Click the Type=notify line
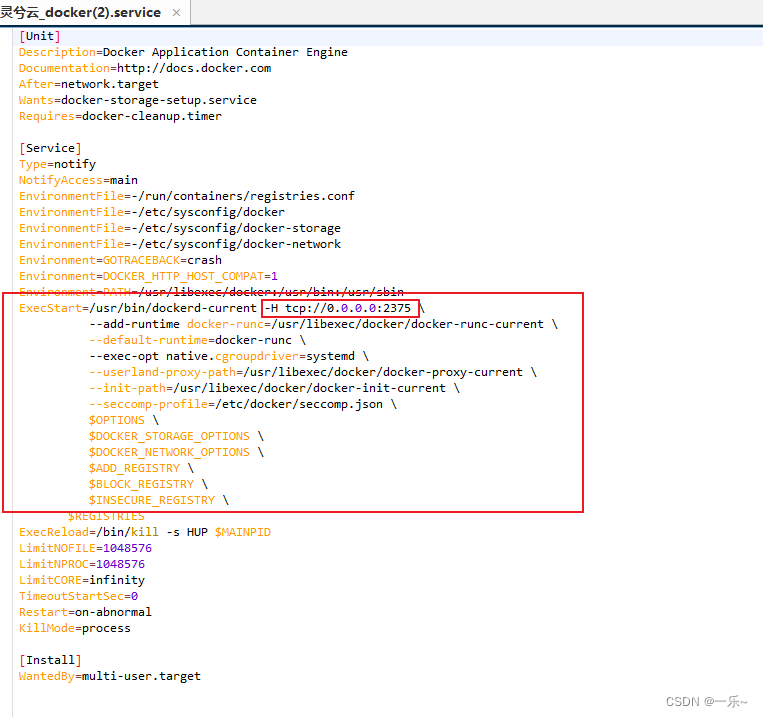Viewport: 763px width, 717px height. tap(57, 164)
